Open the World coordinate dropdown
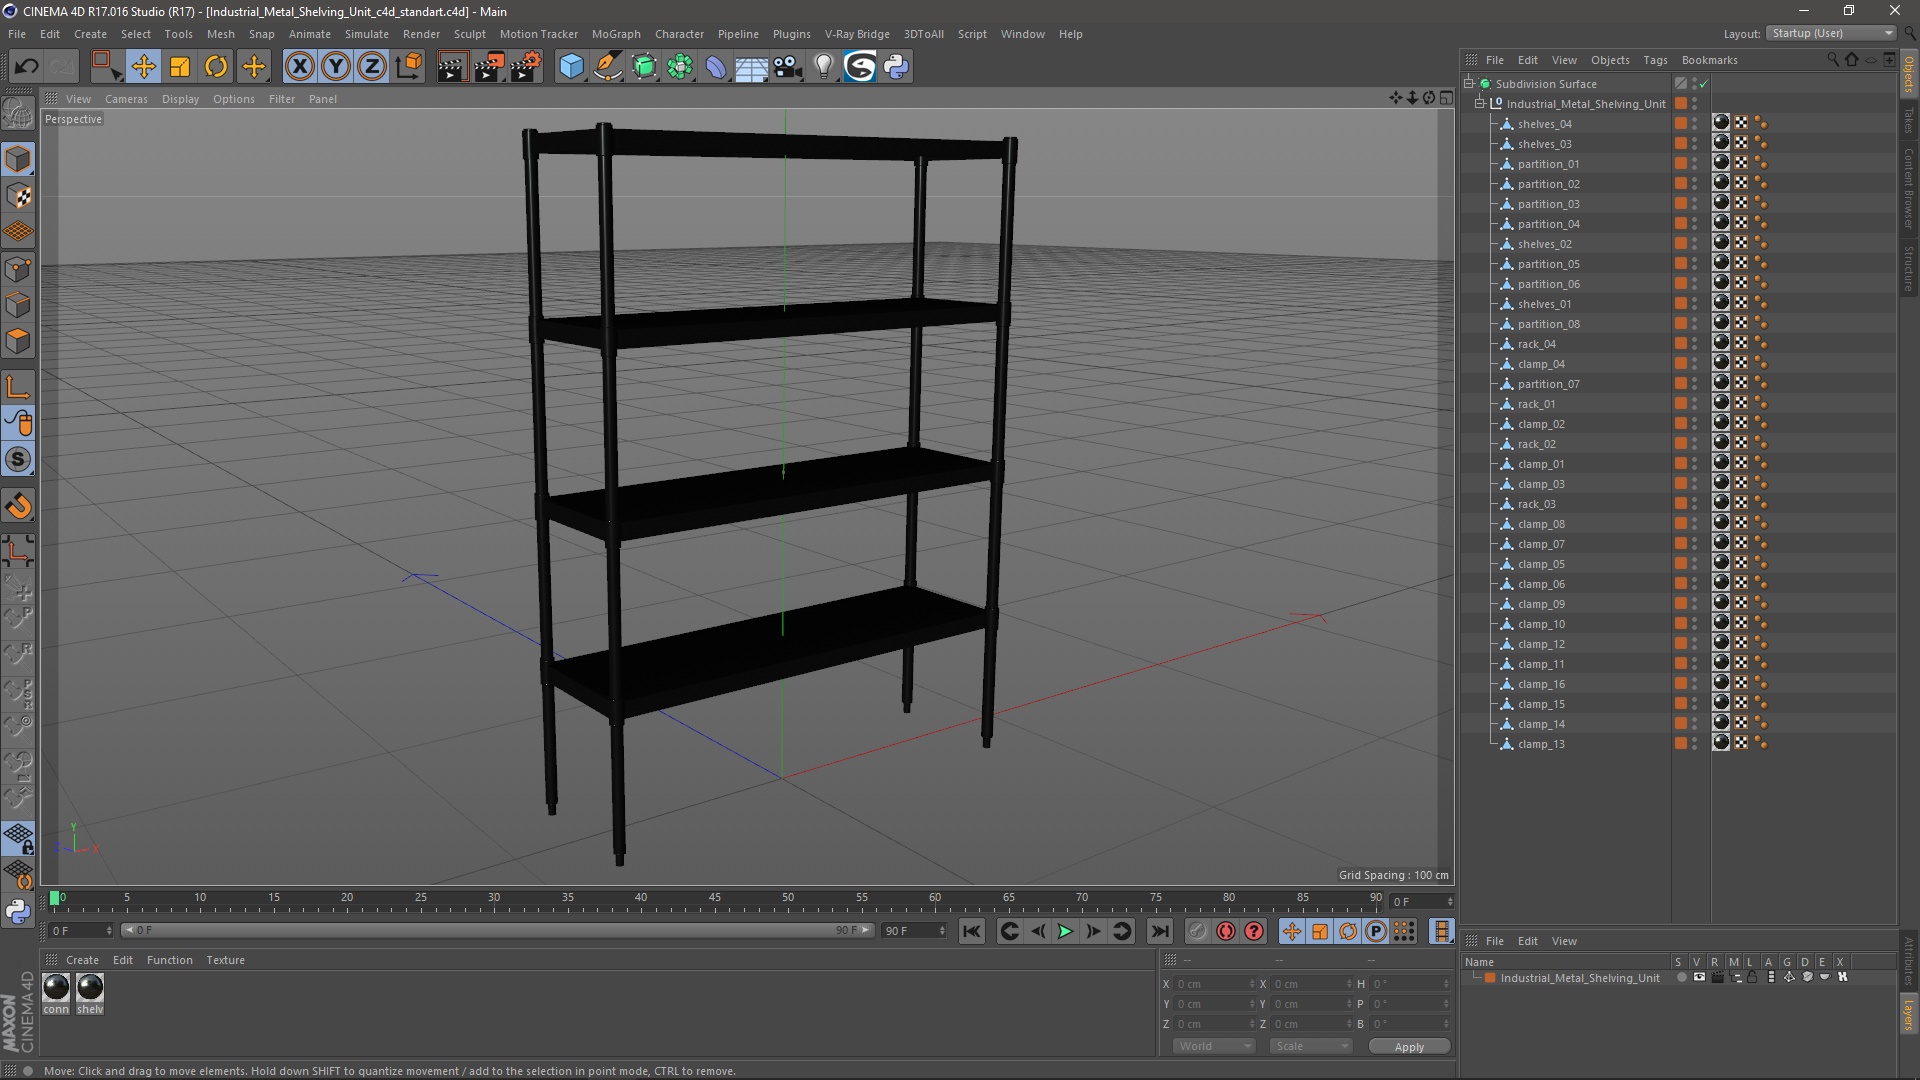Viewport: 1920px width, 1080px height. pyautogui.click(x=1213, y=1046)
